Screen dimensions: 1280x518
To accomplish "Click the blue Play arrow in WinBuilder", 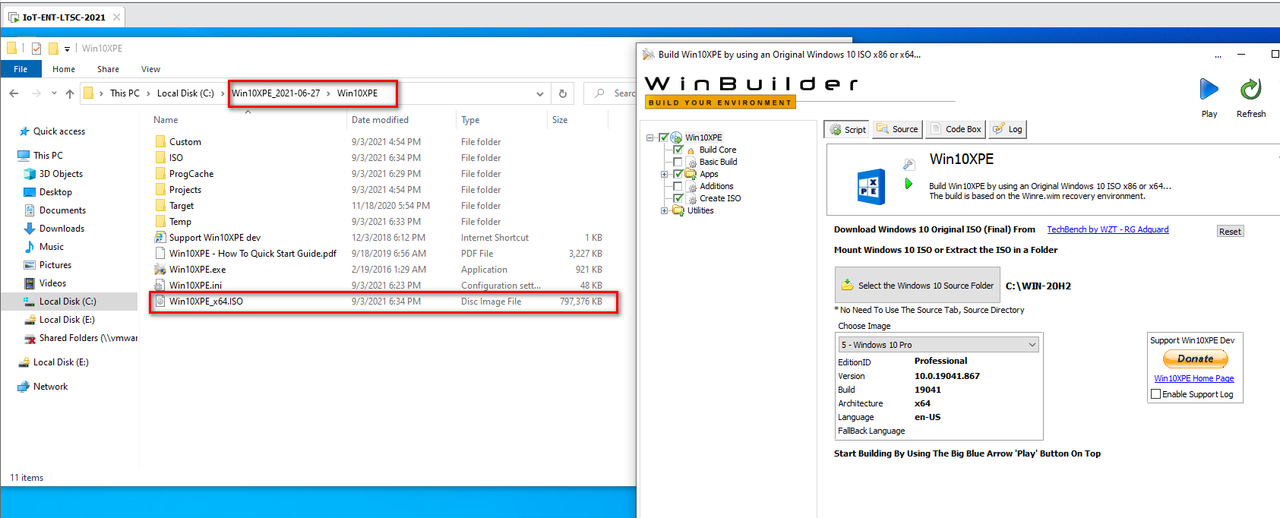I will (1209, 90).
